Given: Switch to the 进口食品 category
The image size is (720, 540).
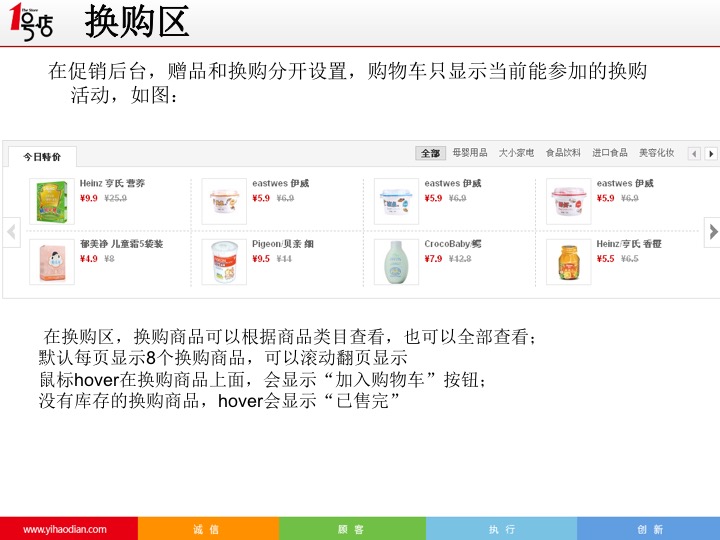Looking at the screenshot, I should tap(610, 153).
